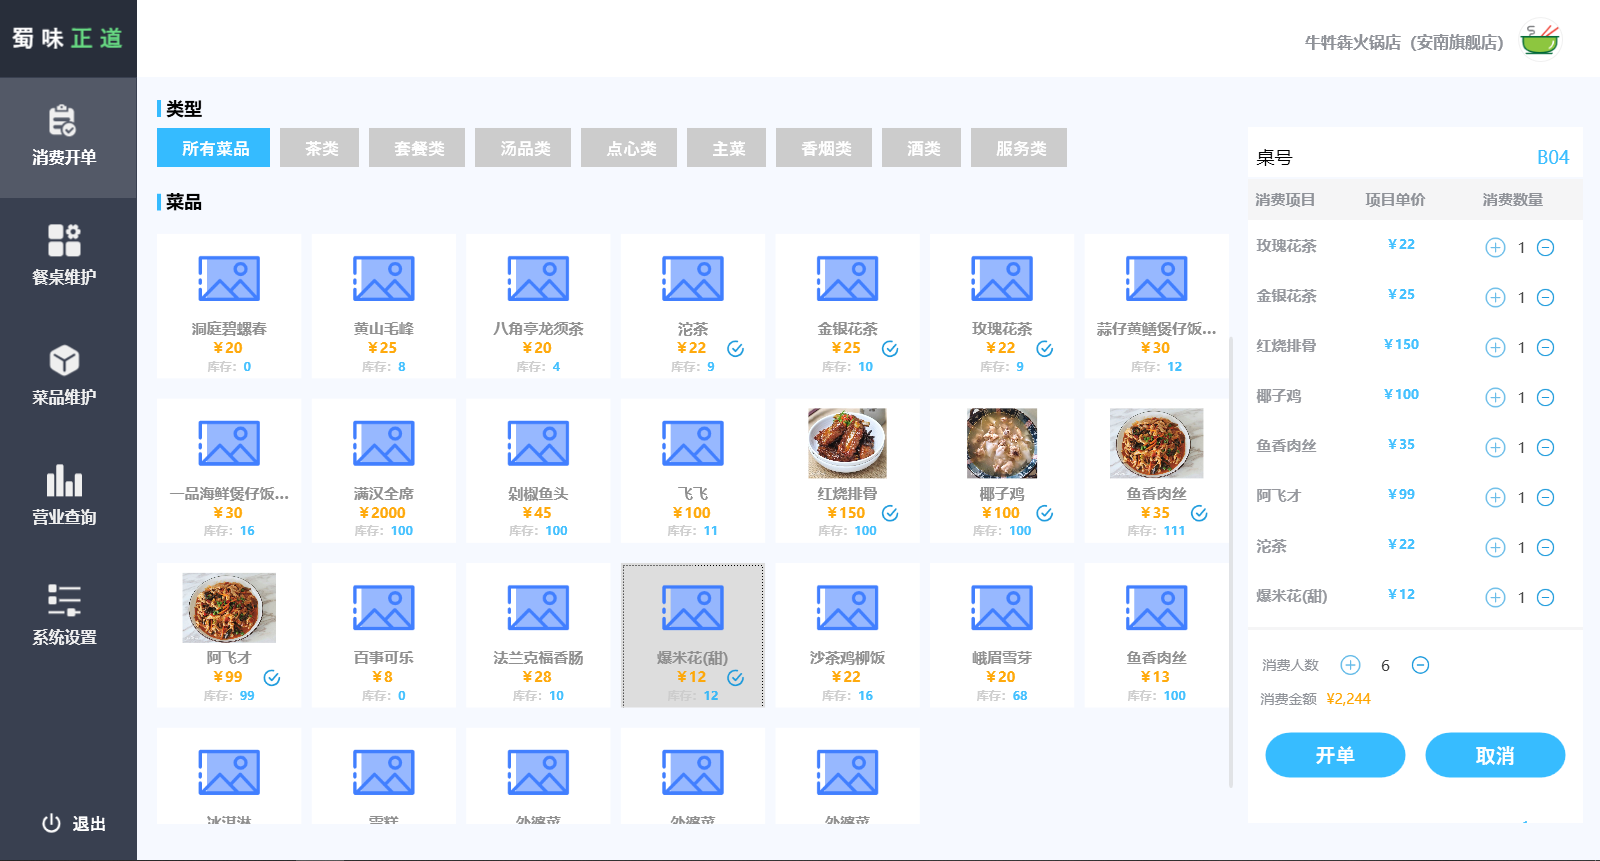Select the 沙茶鸡柳饭 dish card
The height and width of the screenshot is (861, 1600).
coord(847,635)
